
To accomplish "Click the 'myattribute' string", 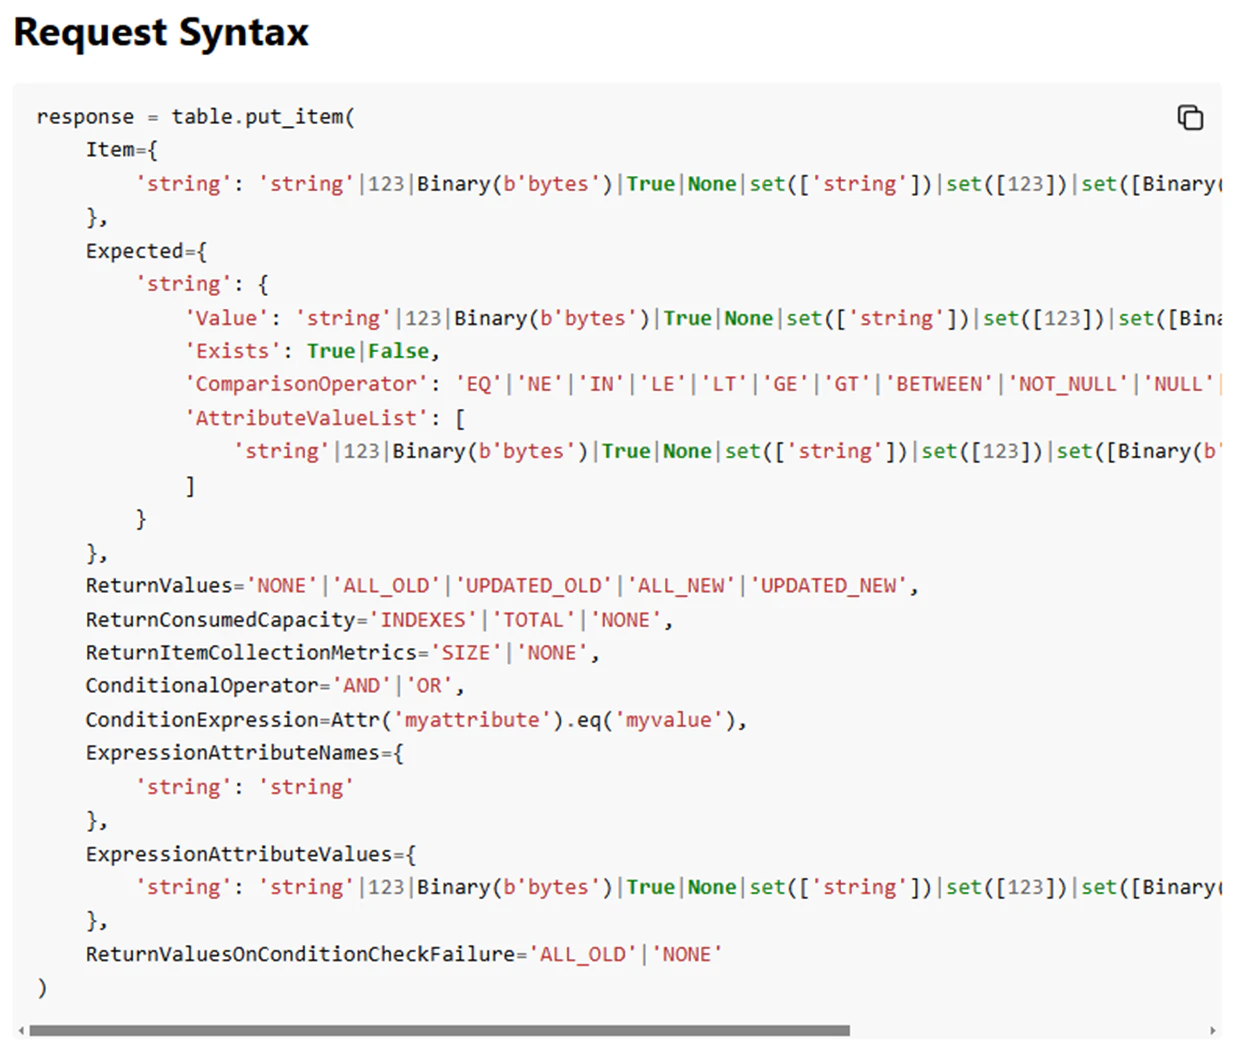I will click(472, 719).
